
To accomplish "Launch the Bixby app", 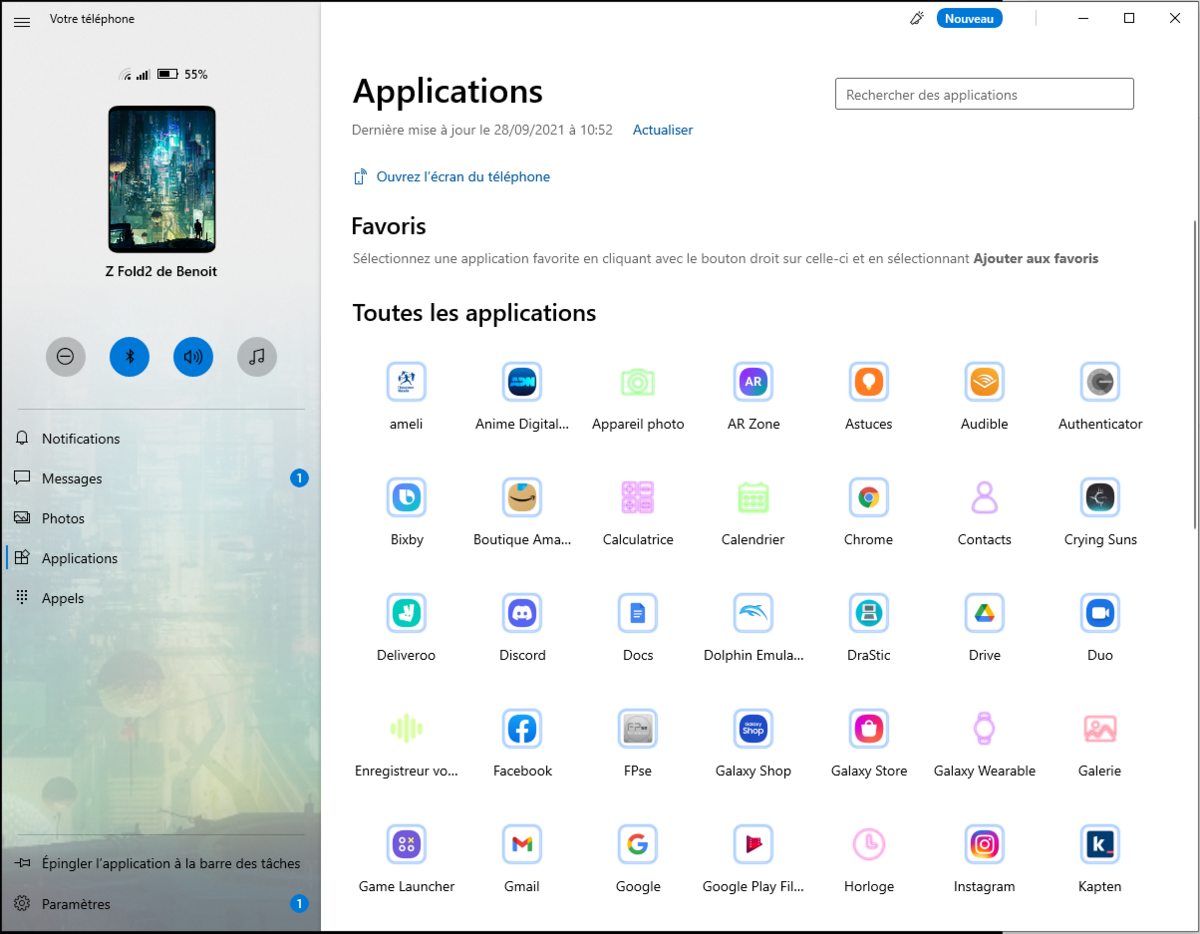I will pos(406,497).
